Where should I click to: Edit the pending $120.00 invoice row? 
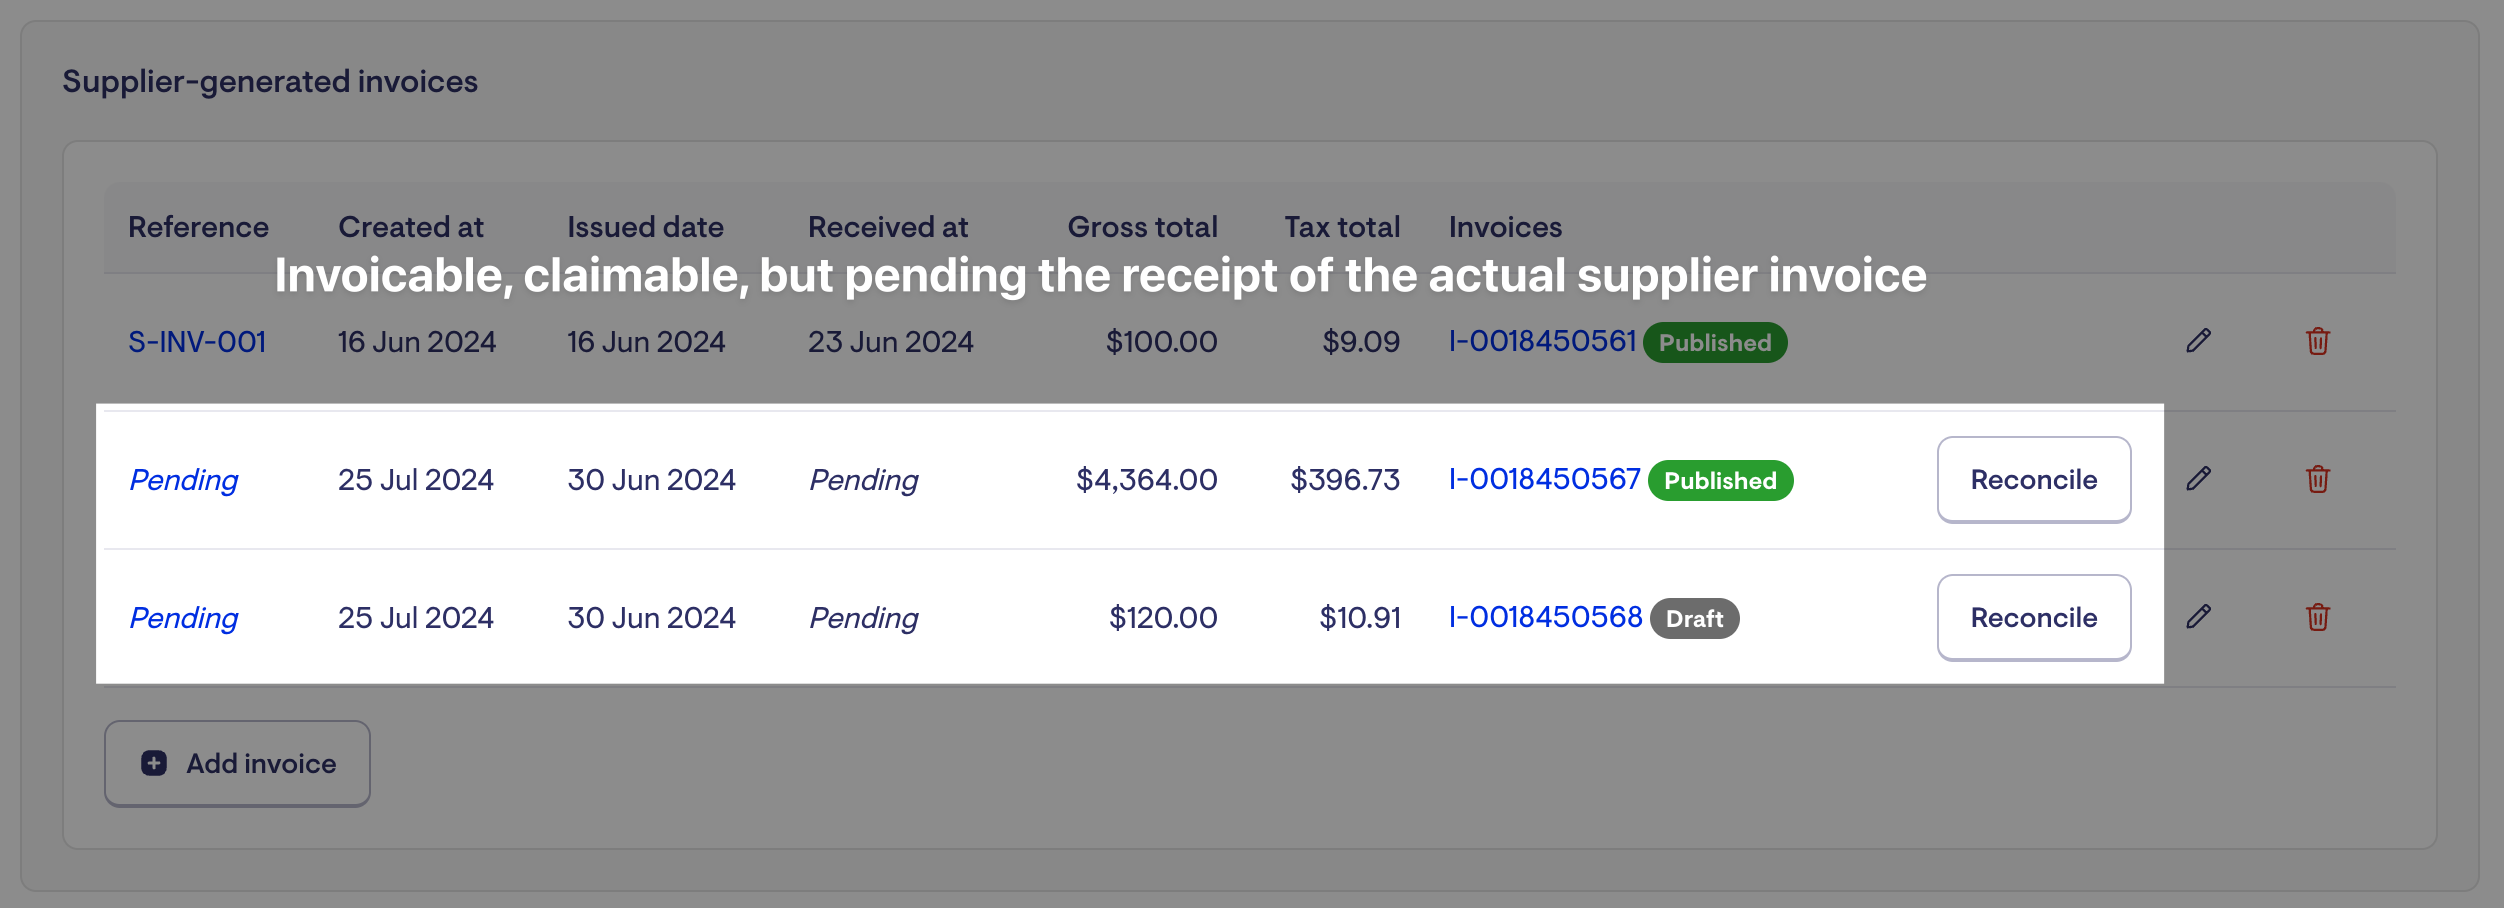pyautogui.click(x=2198, y=617)
